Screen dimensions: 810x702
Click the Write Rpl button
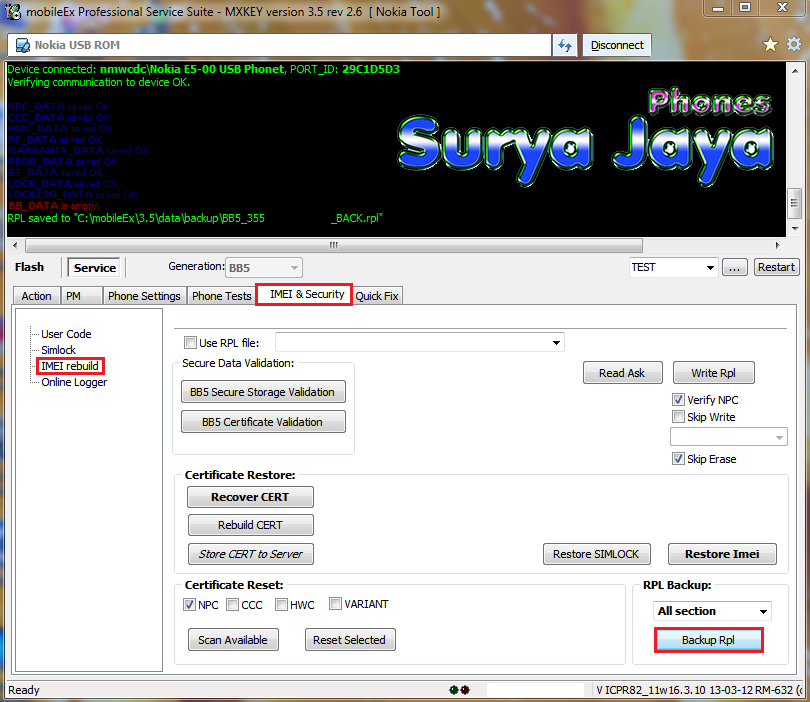pyautogui.click(x=713, y=373)
